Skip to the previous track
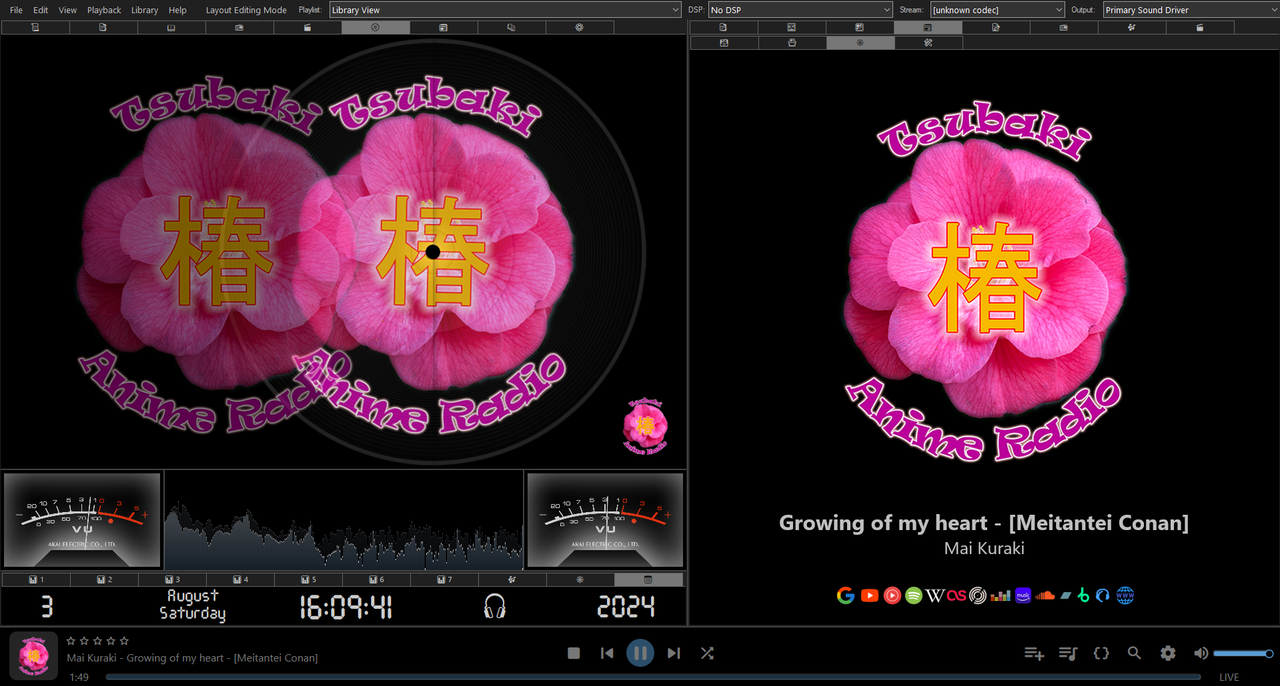The height and width of the screenshot is (686, 1280). click(x=607, y=653)
